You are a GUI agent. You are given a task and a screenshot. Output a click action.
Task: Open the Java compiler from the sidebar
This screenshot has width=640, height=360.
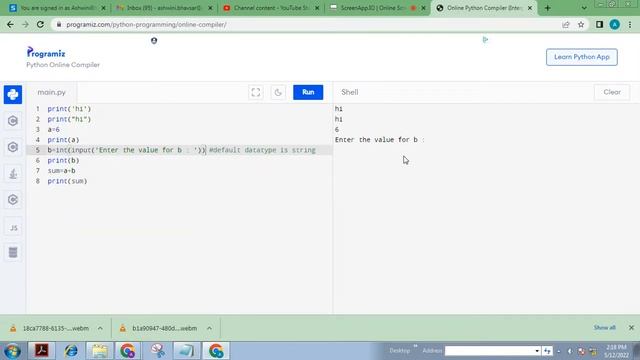(x=13, y=173)
